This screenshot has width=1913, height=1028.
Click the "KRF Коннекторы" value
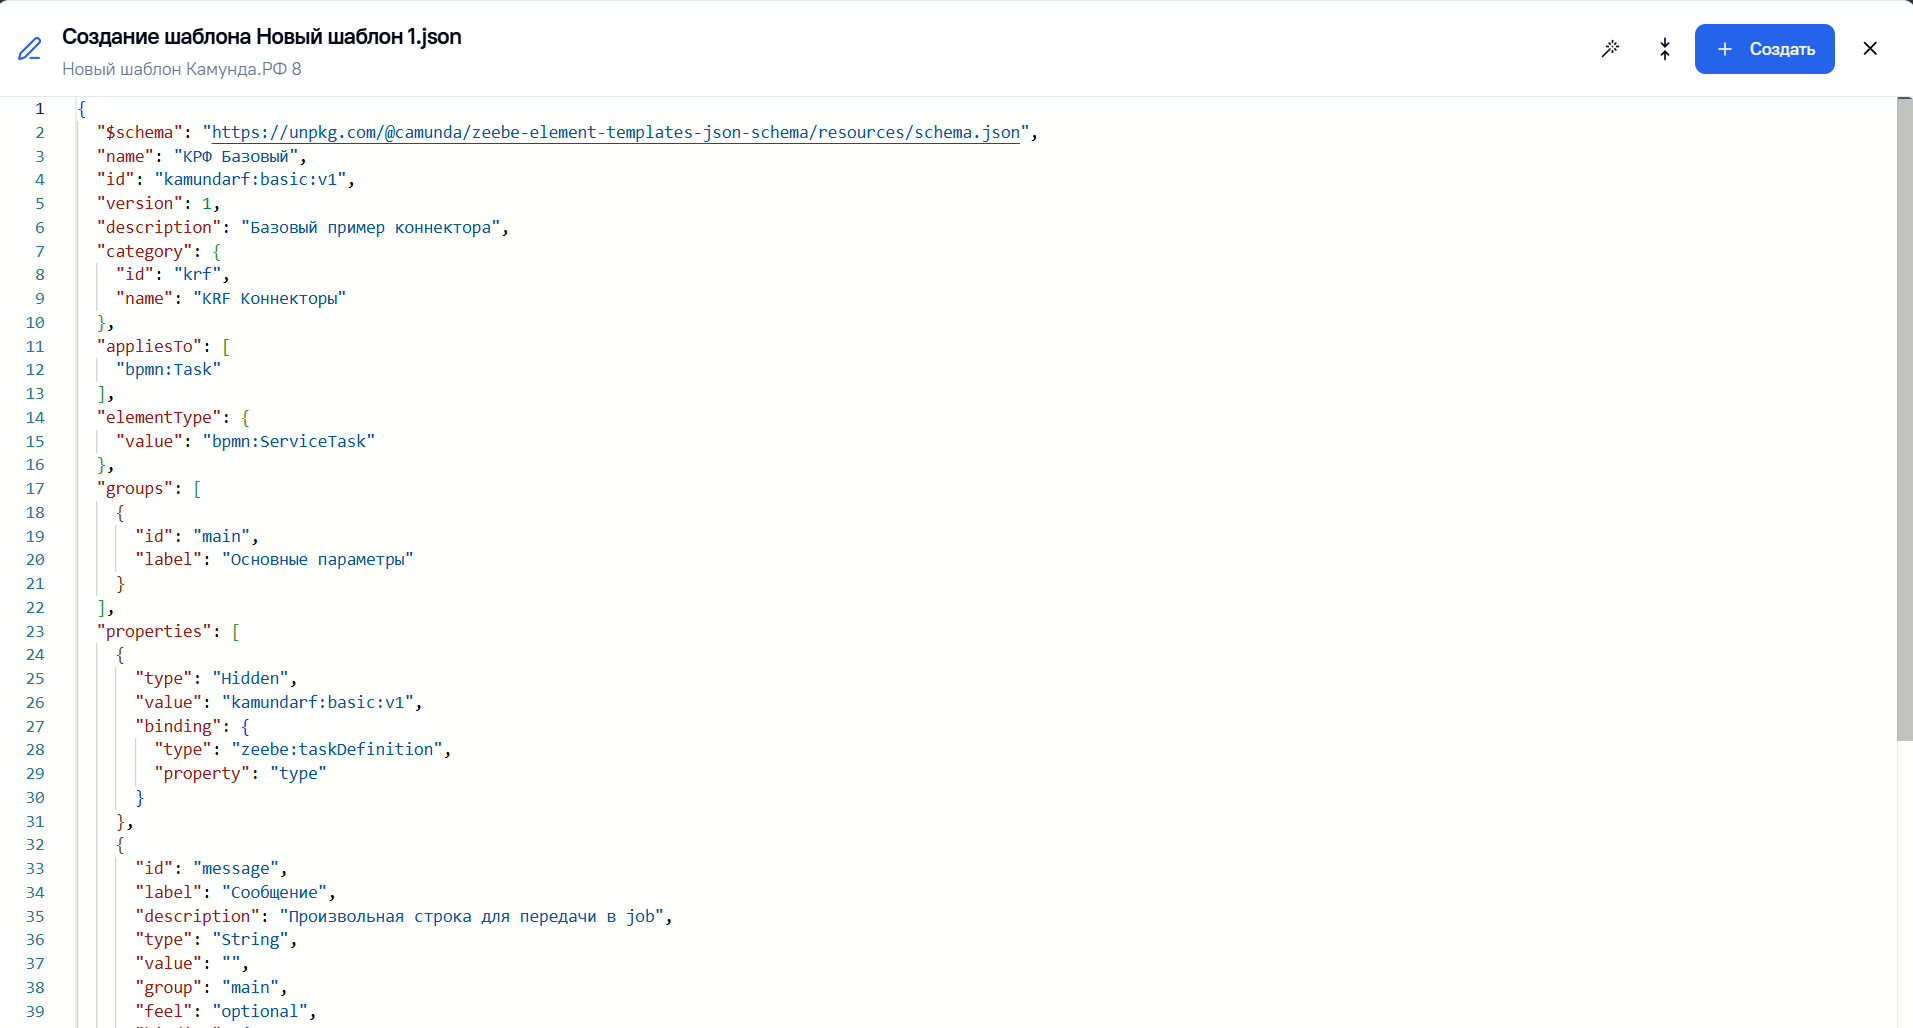click(x=270, y=298)
